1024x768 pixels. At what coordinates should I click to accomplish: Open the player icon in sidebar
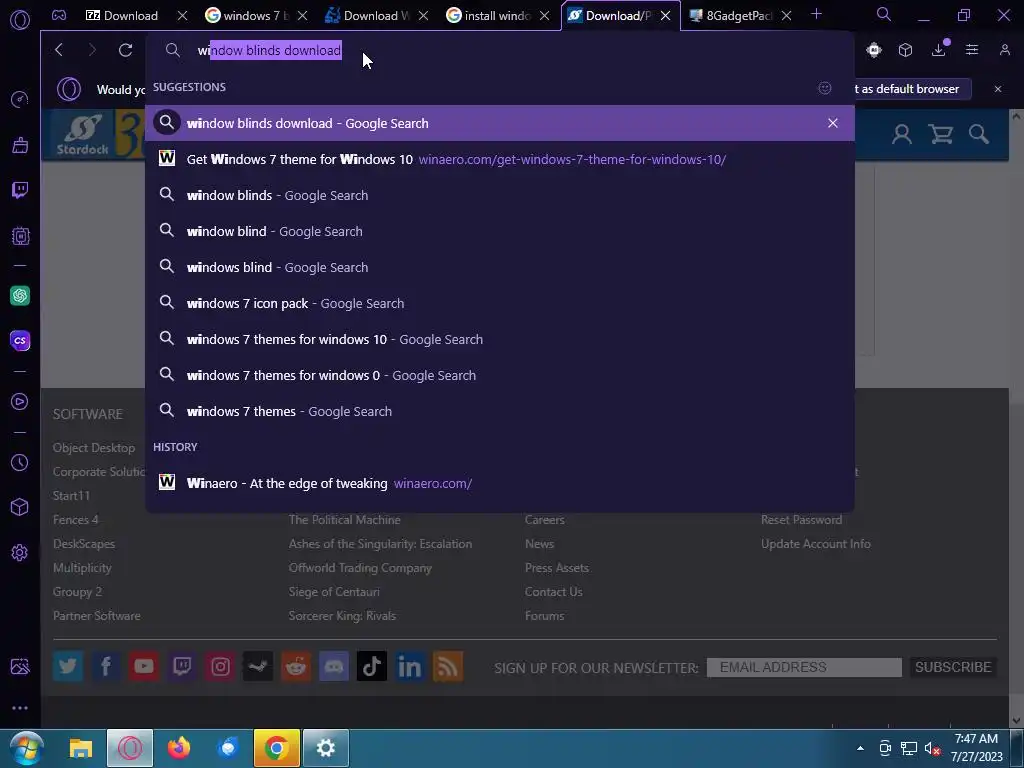[20, 401]
